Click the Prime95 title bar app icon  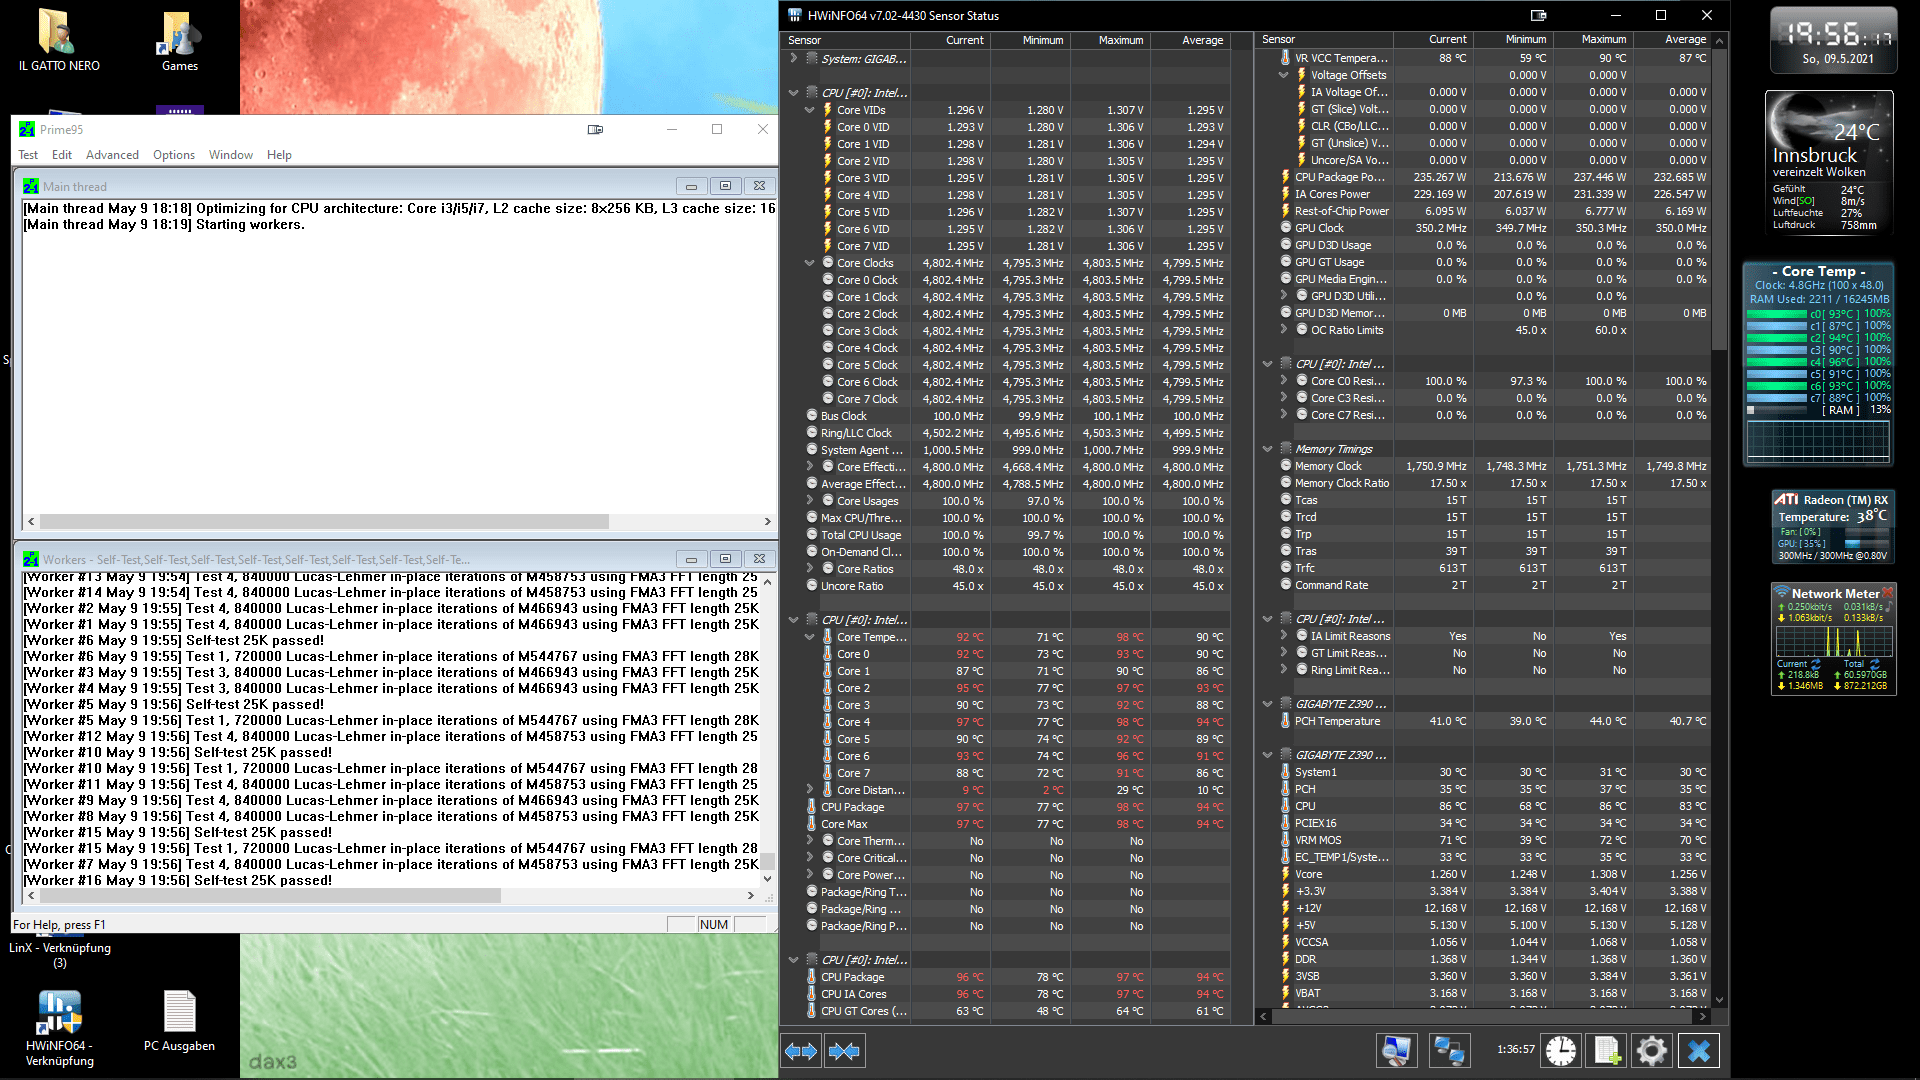[x=27, y=129]
